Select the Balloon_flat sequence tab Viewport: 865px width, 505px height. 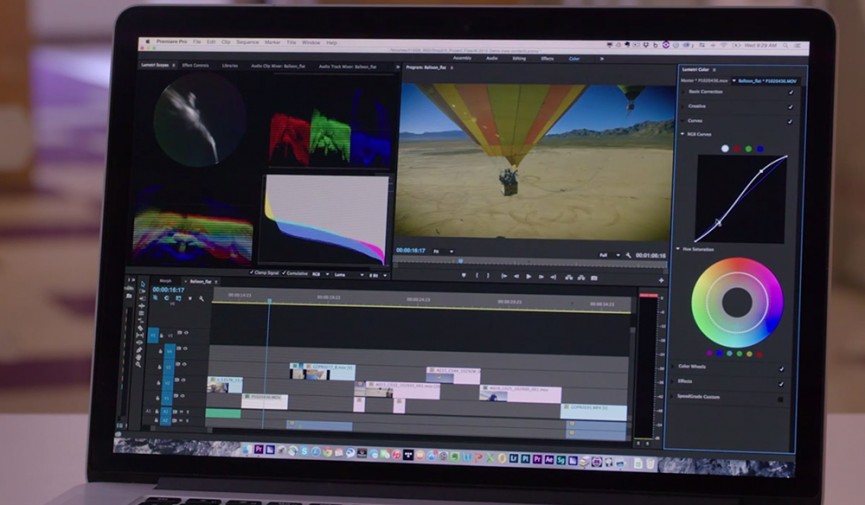[x=200, y=281]
